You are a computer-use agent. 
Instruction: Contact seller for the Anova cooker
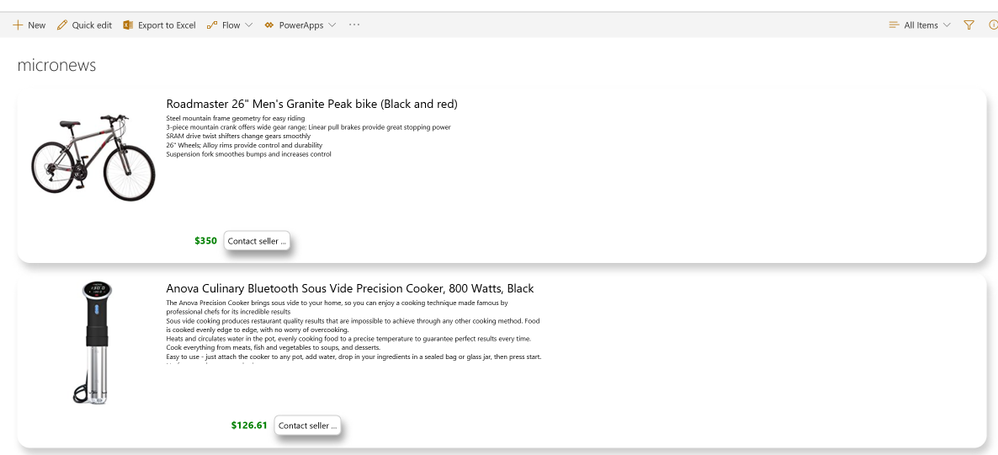(308, 425)
